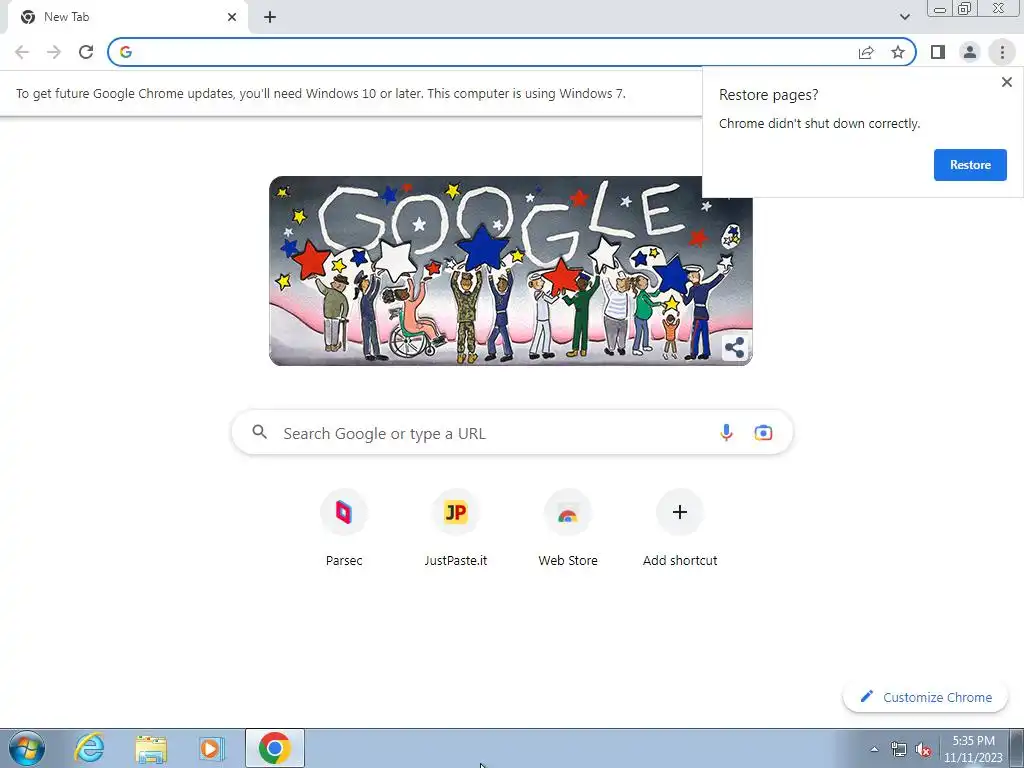Show hidden tray icons arrow
Viewport: 1024px width, 768px height.
[874, 749]
